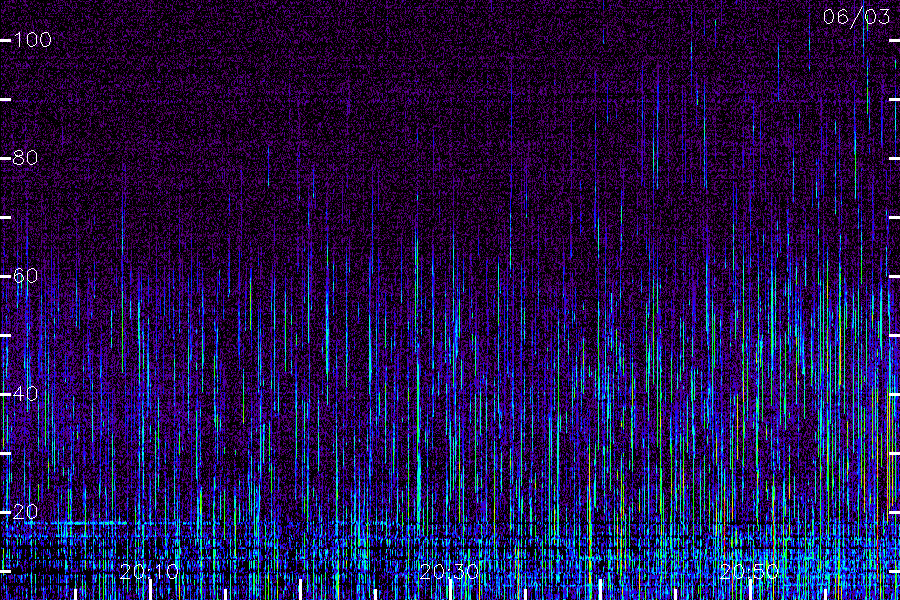900x600 pixels.
Task: Click the 80 frequency axis label
Action: pyautogui.click(x=25, y=157)
